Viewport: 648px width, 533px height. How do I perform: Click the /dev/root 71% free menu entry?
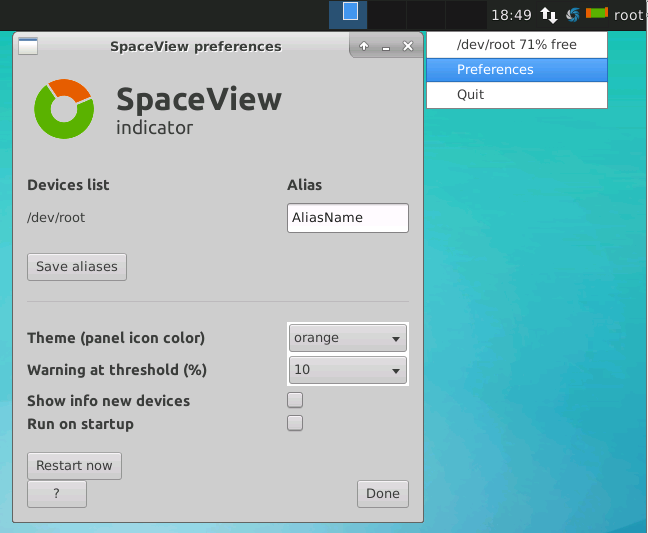[517, 45]
